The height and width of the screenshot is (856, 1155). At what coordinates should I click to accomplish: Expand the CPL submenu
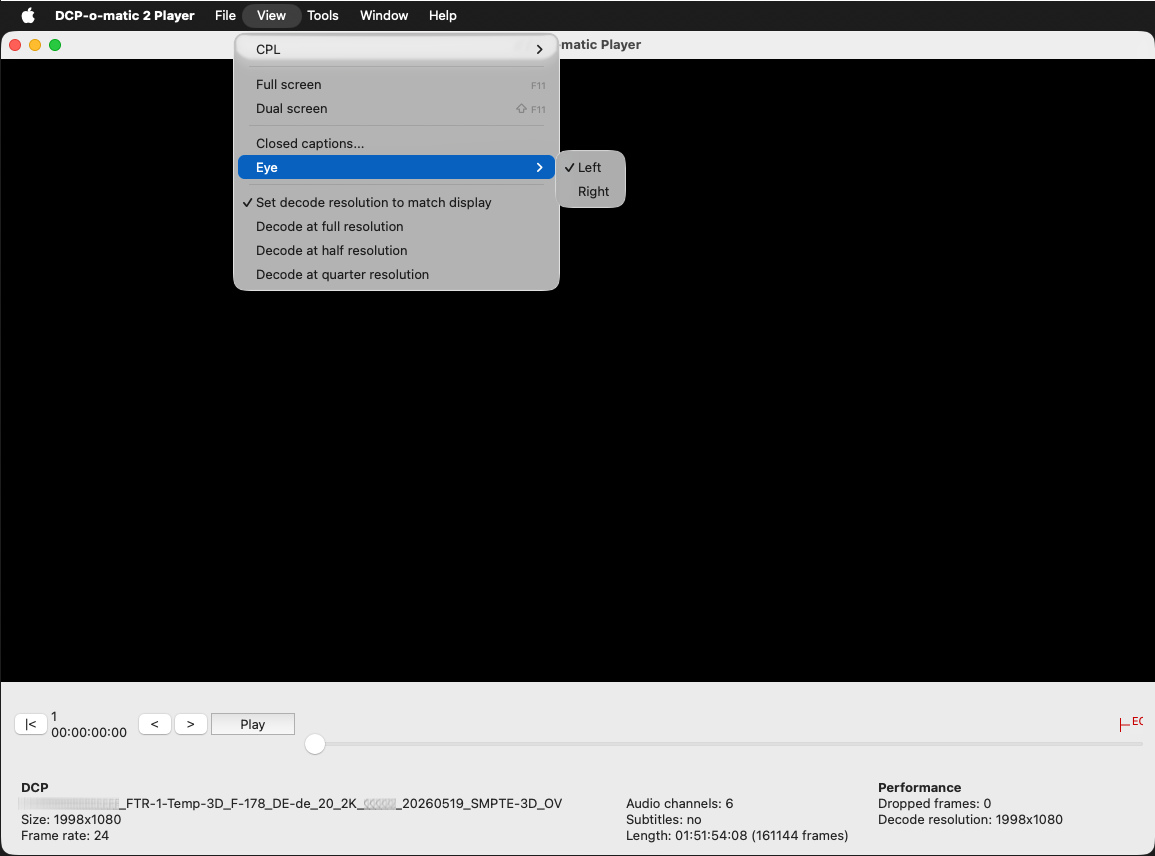(396, 49)
